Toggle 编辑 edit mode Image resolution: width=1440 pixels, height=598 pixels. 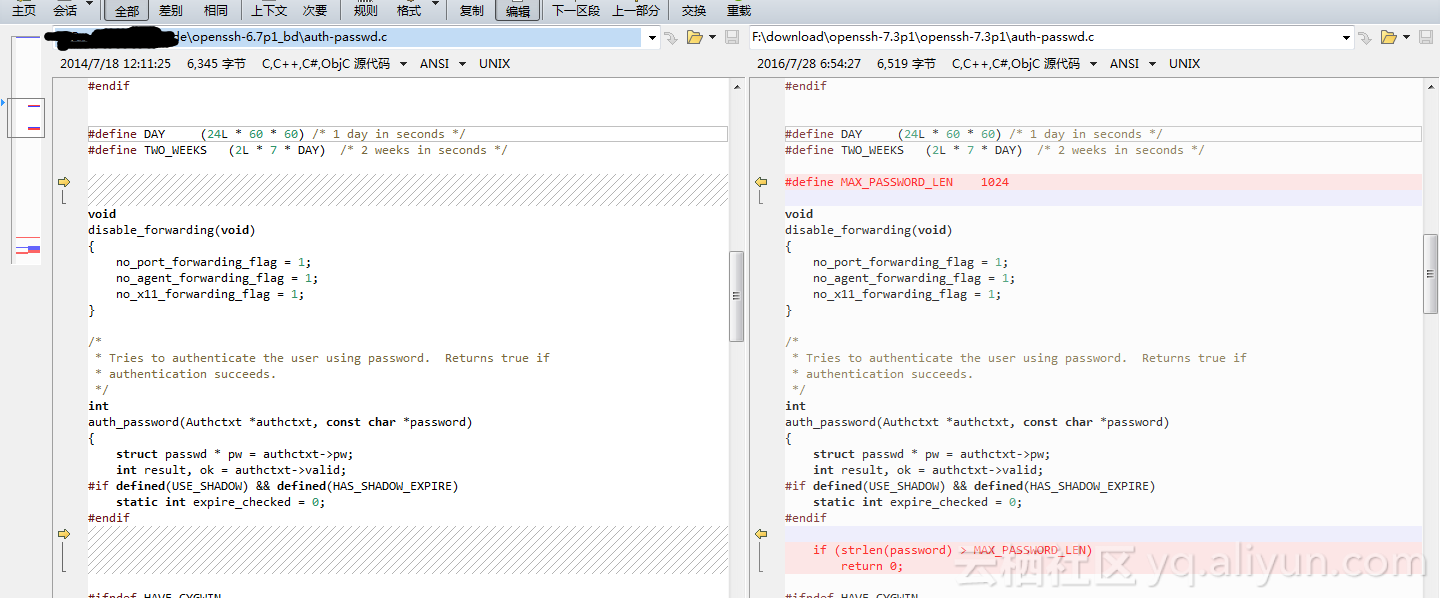(517, 10)
